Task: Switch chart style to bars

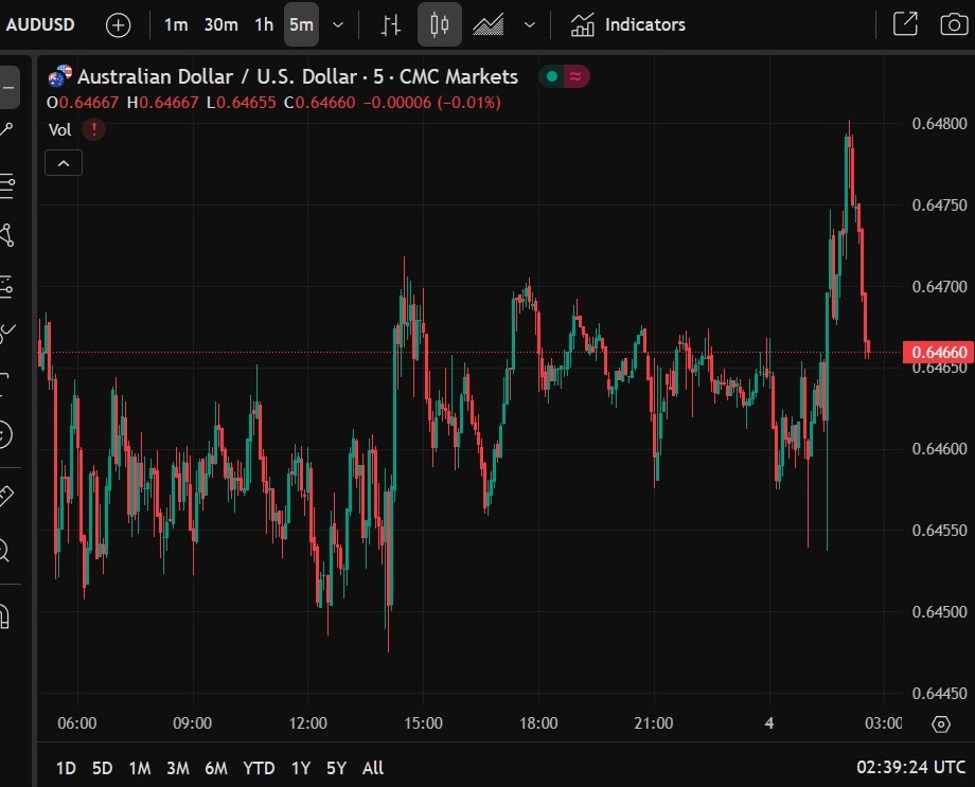Action: (390, 25)
